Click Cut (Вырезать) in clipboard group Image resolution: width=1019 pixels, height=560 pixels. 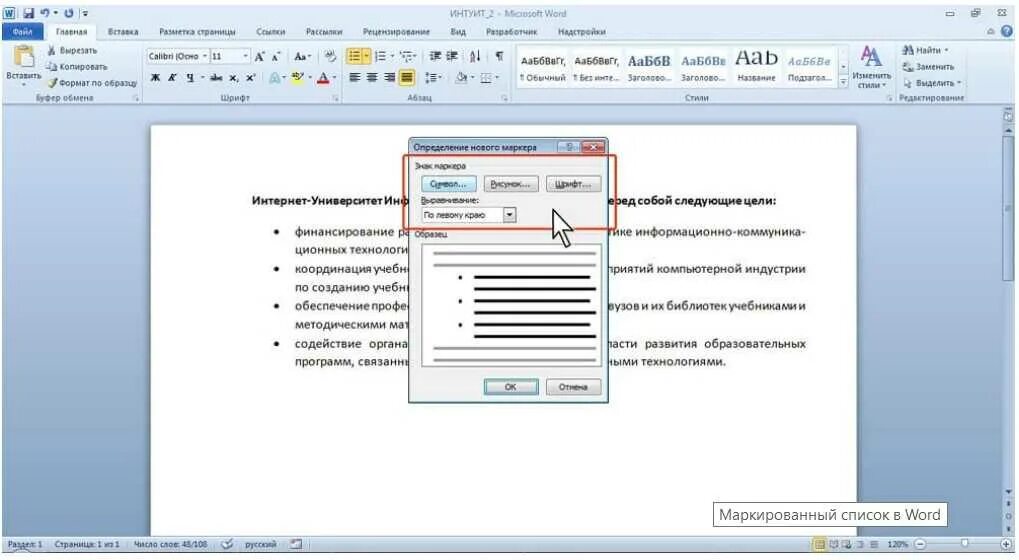(71, 50)
